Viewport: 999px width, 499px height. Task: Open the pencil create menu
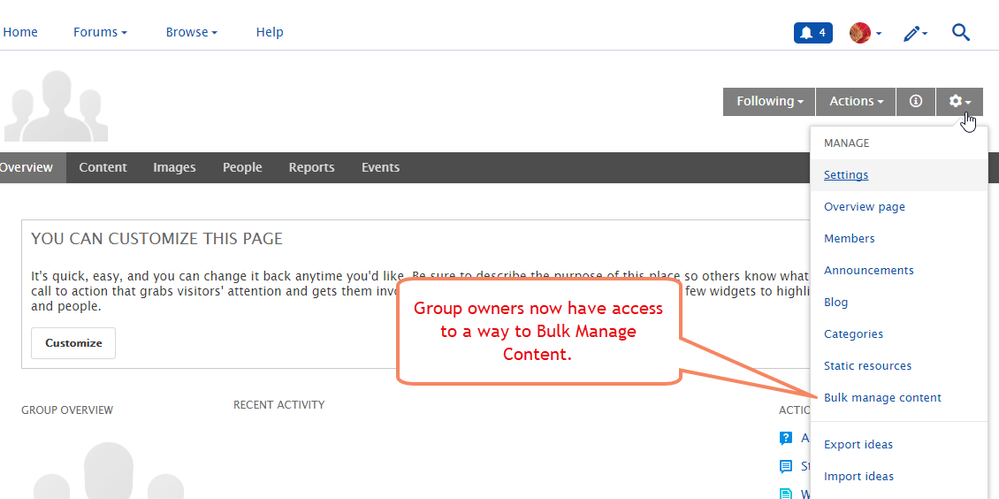pos(914,33)
